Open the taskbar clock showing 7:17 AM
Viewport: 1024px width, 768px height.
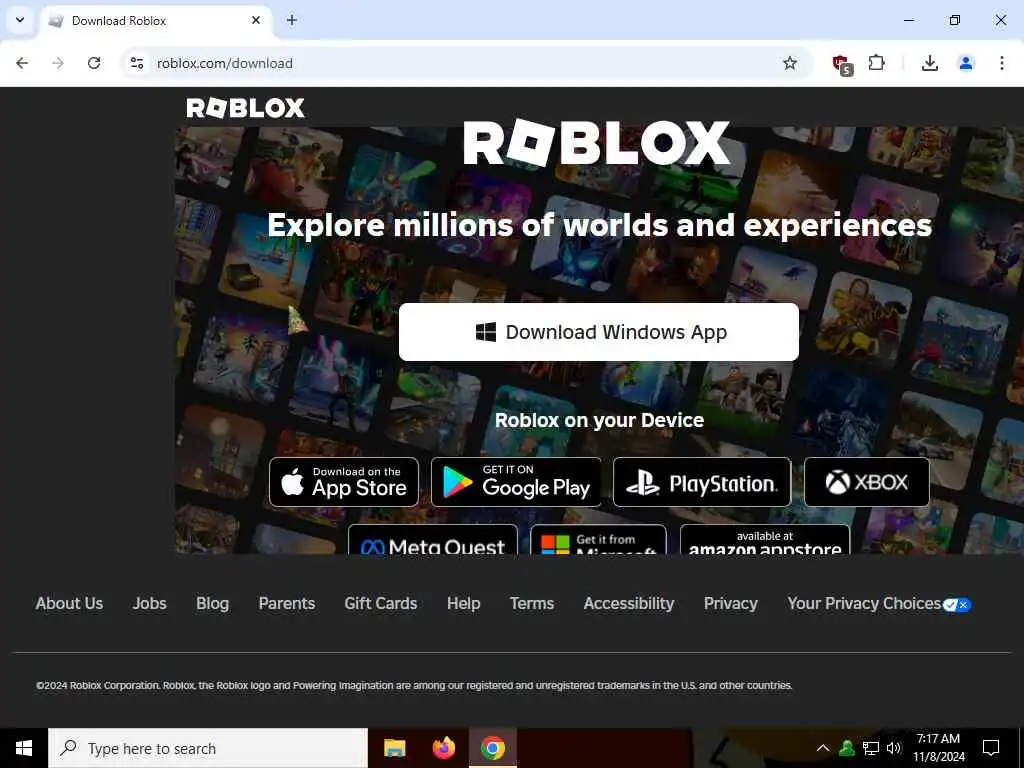pyautogui.click(x=938, y=748)
